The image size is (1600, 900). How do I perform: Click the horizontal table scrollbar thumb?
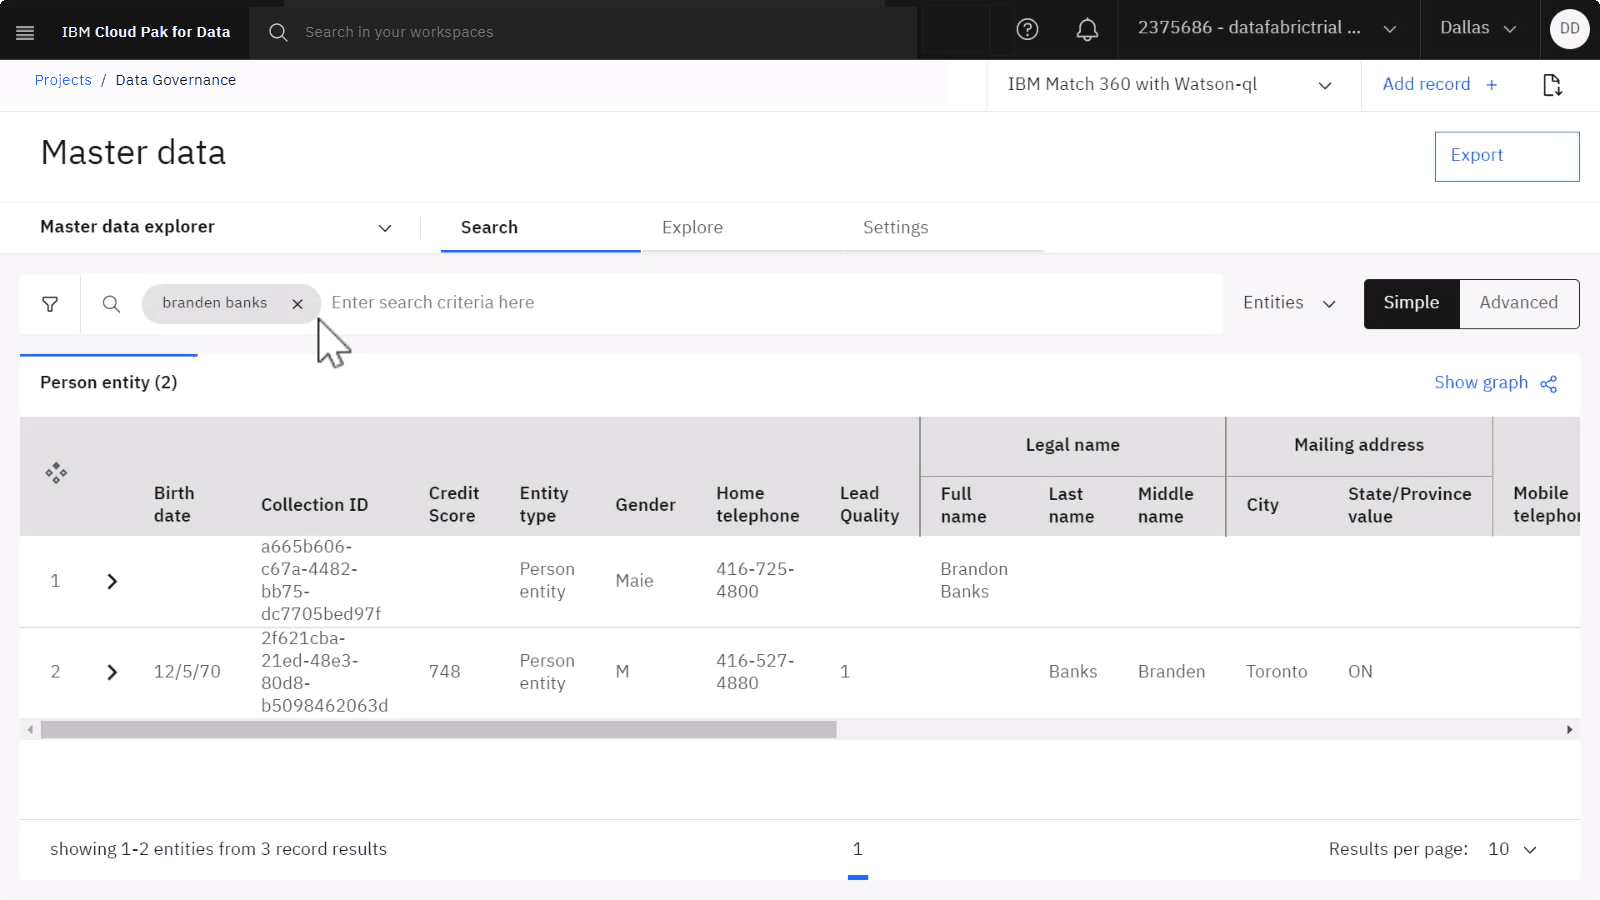[438, 730]
